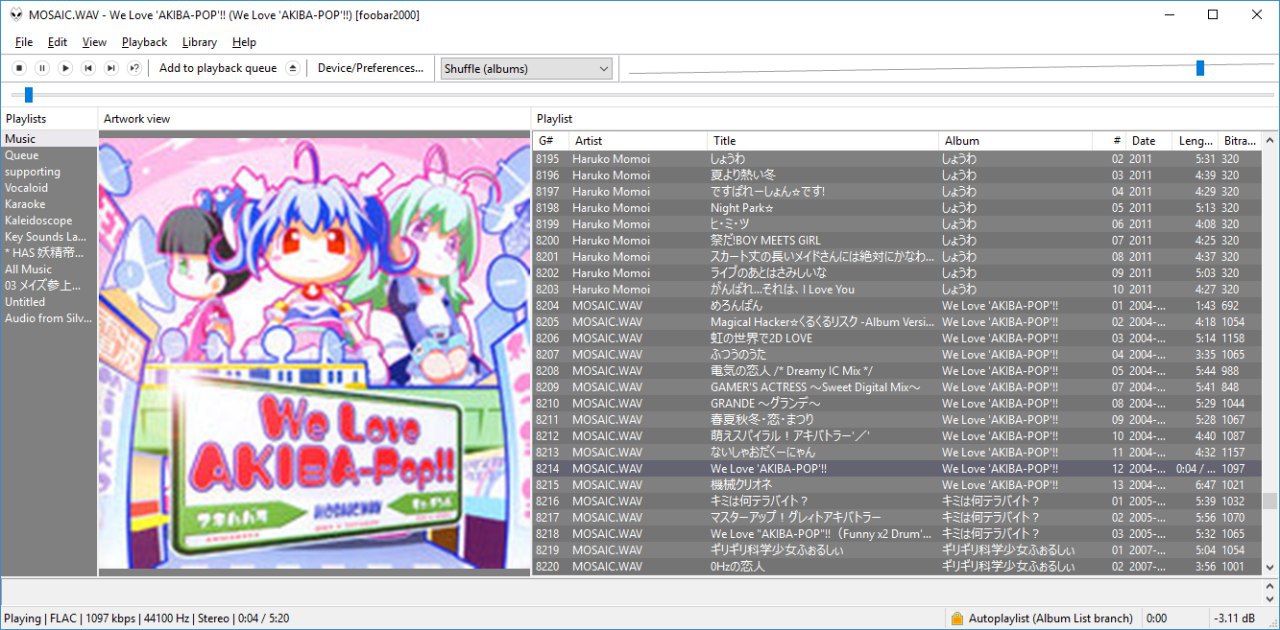The image size is (1280, 630).
Task: Select the Music playlist
Action: point(49,139)
